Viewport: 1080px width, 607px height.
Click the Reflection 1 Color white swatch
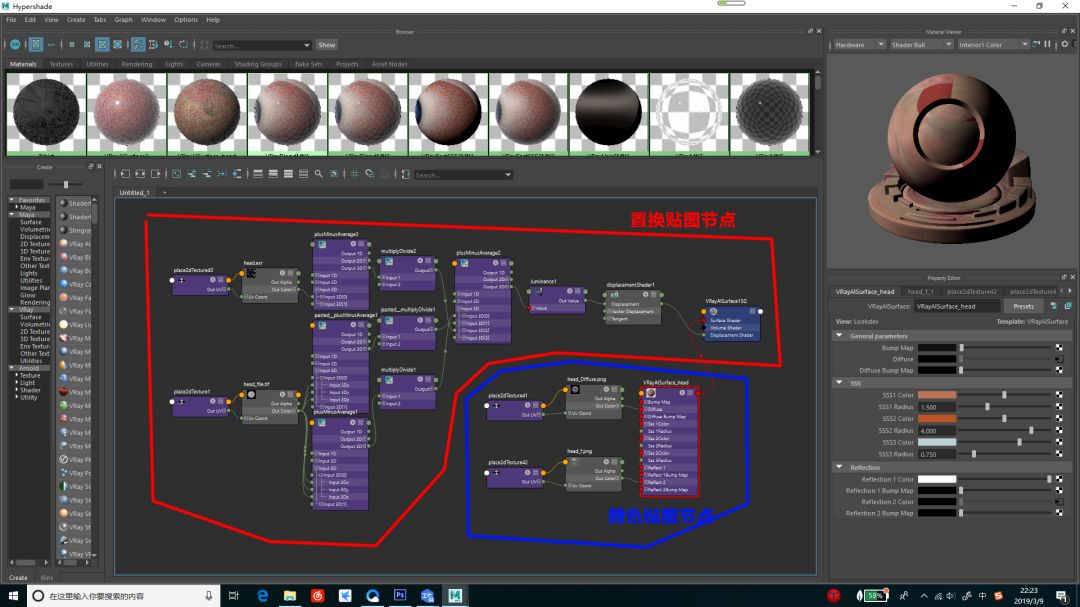point(937,480)
